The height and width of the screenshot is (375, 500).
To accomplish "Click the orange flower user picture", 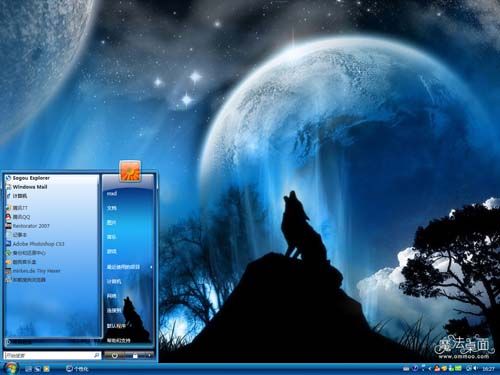I will pyautogui.click(x=130, y=171).
